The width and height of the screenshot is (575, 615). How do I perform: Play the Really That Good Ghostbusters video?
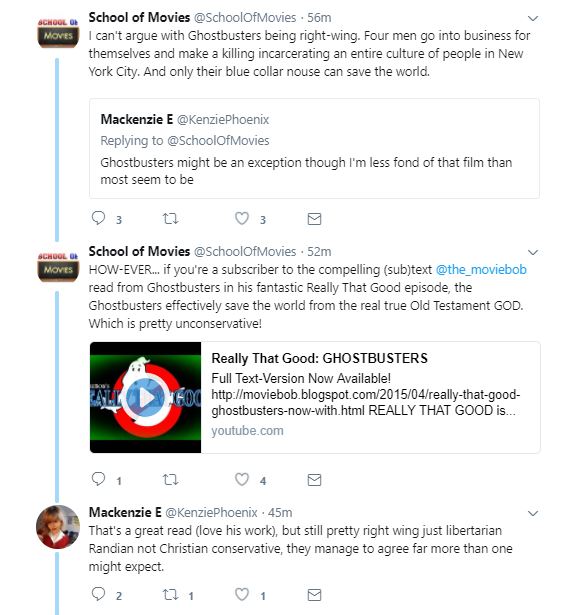click(146, 397)
